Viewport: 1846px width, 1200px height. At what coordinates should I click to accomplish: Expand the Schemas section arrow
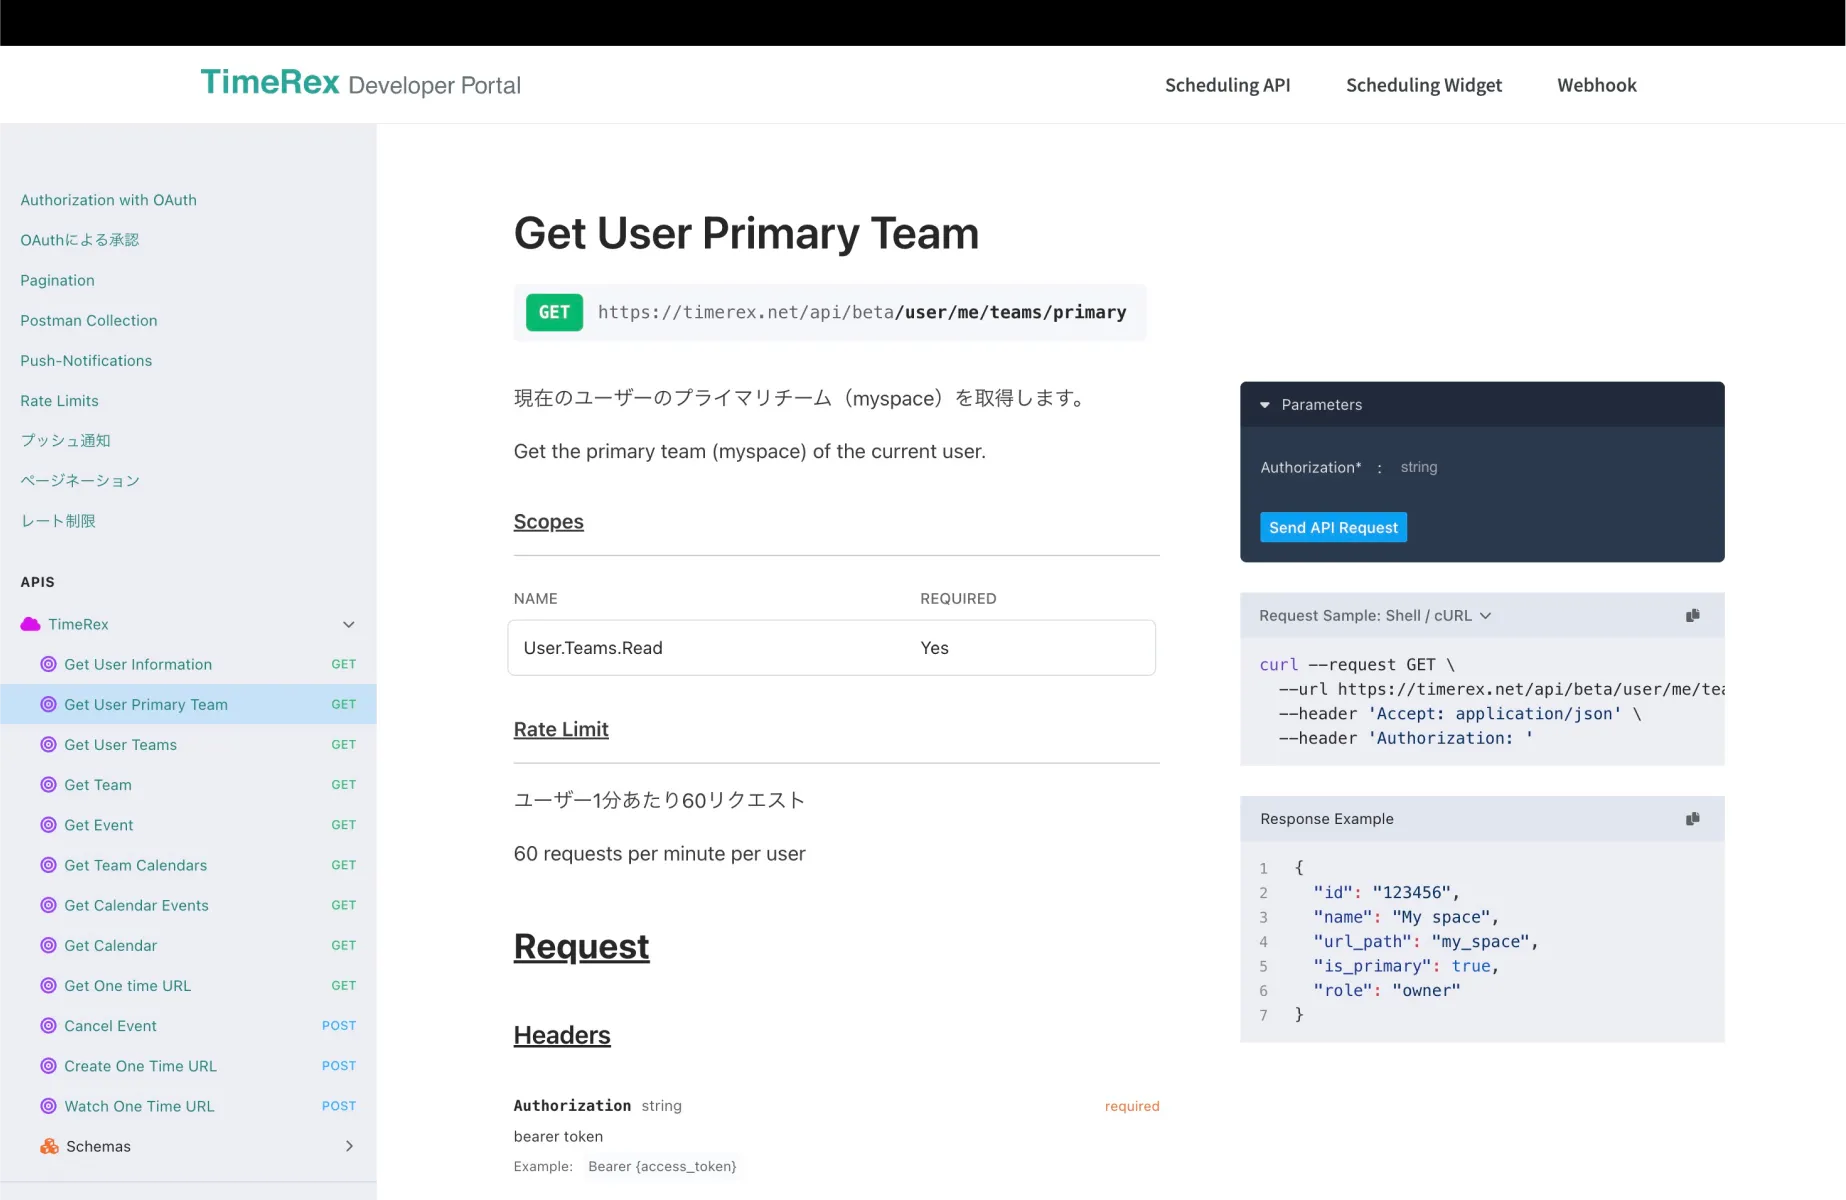[x=349, y=1146]
